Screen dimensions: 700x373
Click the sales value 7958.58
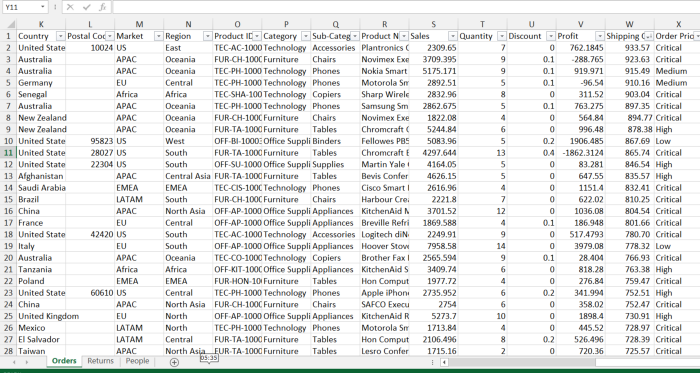click(x=433, y=246)
